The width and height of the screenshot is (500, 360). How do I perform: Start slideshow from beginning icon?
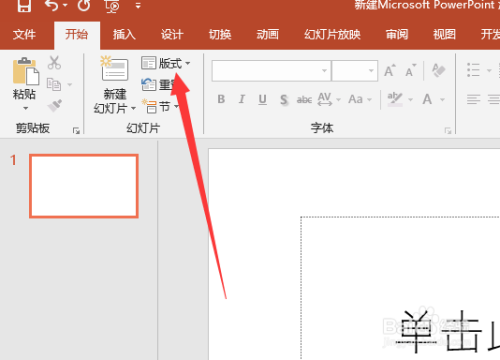[112, 6]
